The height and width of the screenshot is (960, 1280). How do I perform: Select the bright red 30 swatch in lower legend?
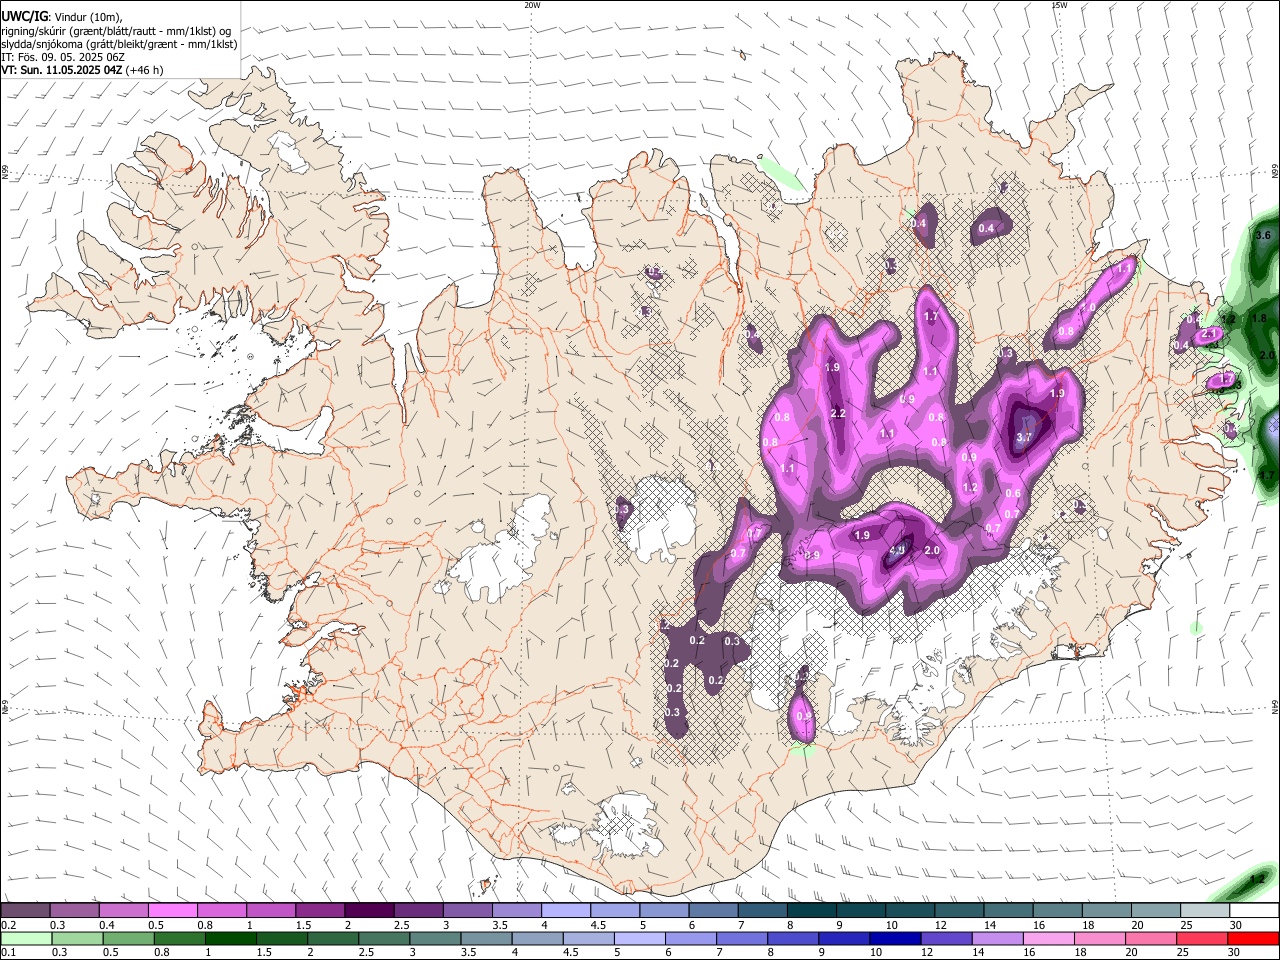(1254, 938)
